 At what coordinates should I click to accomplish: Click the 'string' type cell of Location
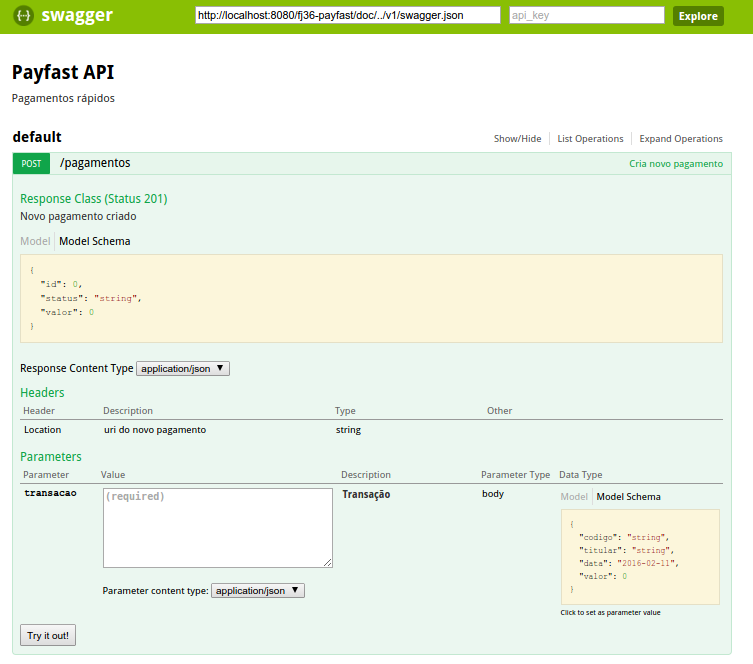click(x=348, y=430)
